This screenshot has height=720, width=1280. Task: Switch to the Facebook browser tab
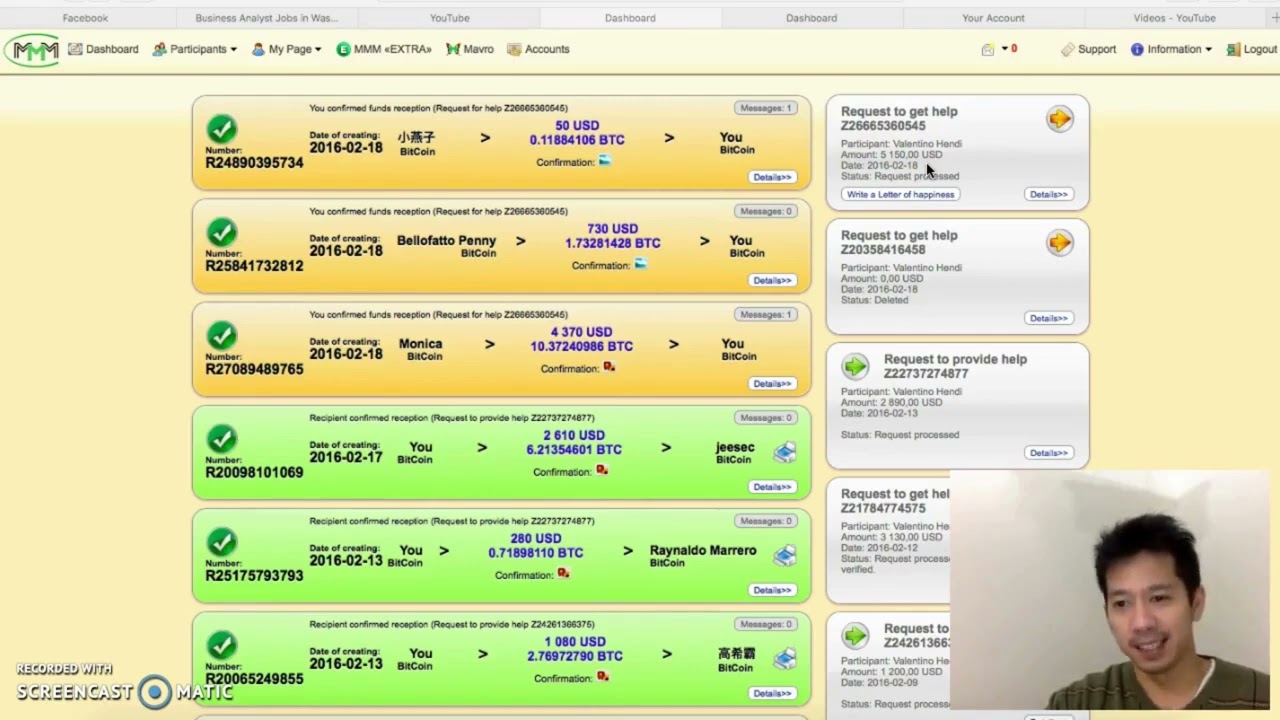click(85, 18)
